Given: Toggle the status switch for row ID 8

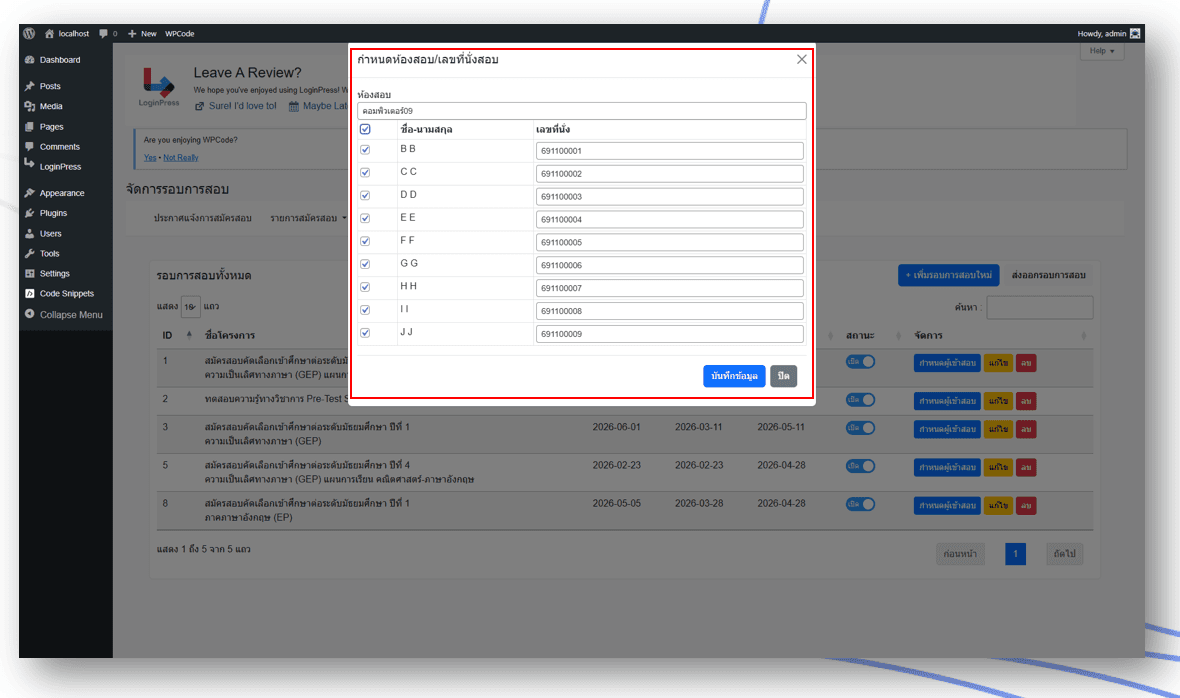Looking at the screenshot, I should tap(860, 504).
